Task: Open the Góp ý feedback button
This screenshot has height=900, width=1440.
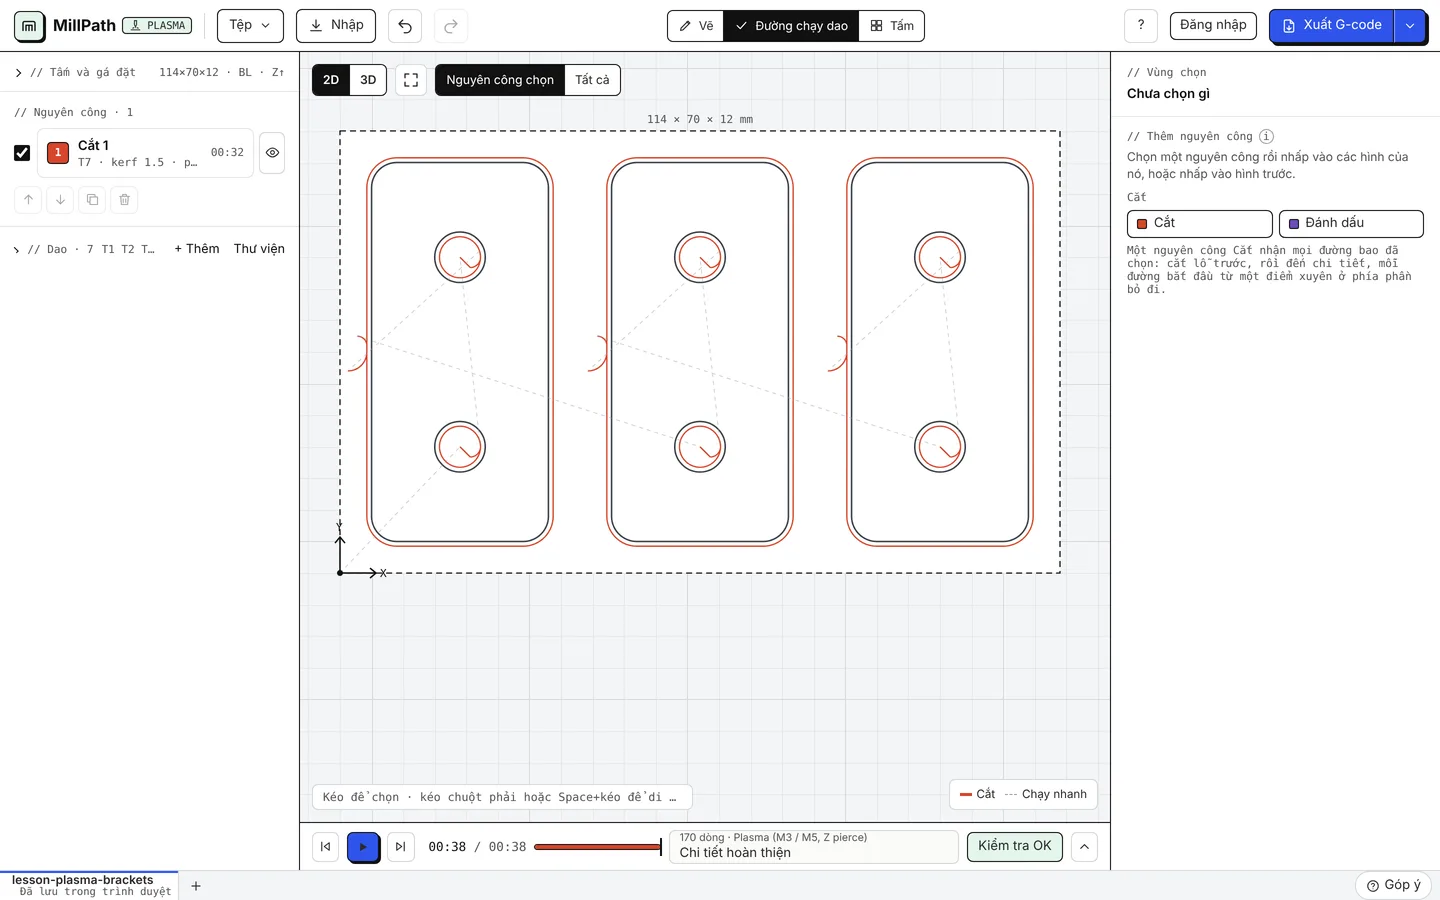Action: [1393, 885]
